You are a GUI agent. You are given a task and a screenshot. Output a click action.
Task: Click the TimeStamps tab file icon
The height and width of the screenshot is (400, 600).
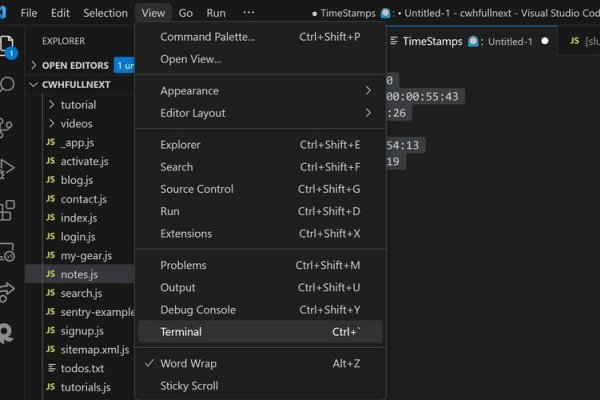click(394, 41)
